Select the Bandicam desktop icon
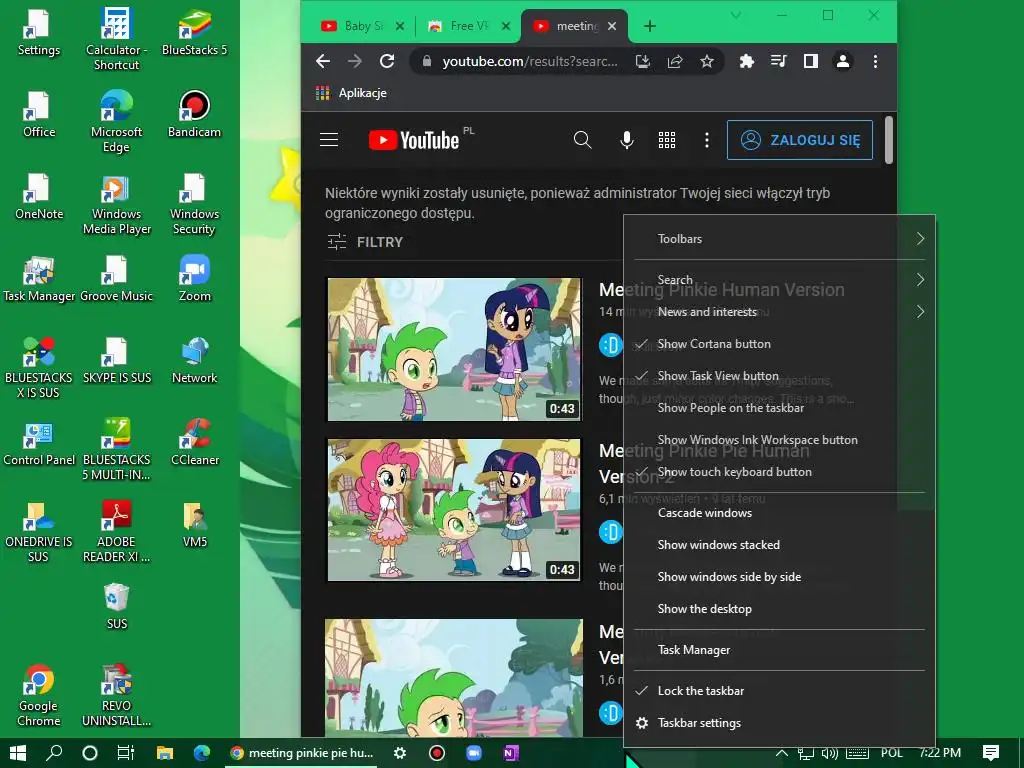The image size is (1024, 768). coord(194,115)
